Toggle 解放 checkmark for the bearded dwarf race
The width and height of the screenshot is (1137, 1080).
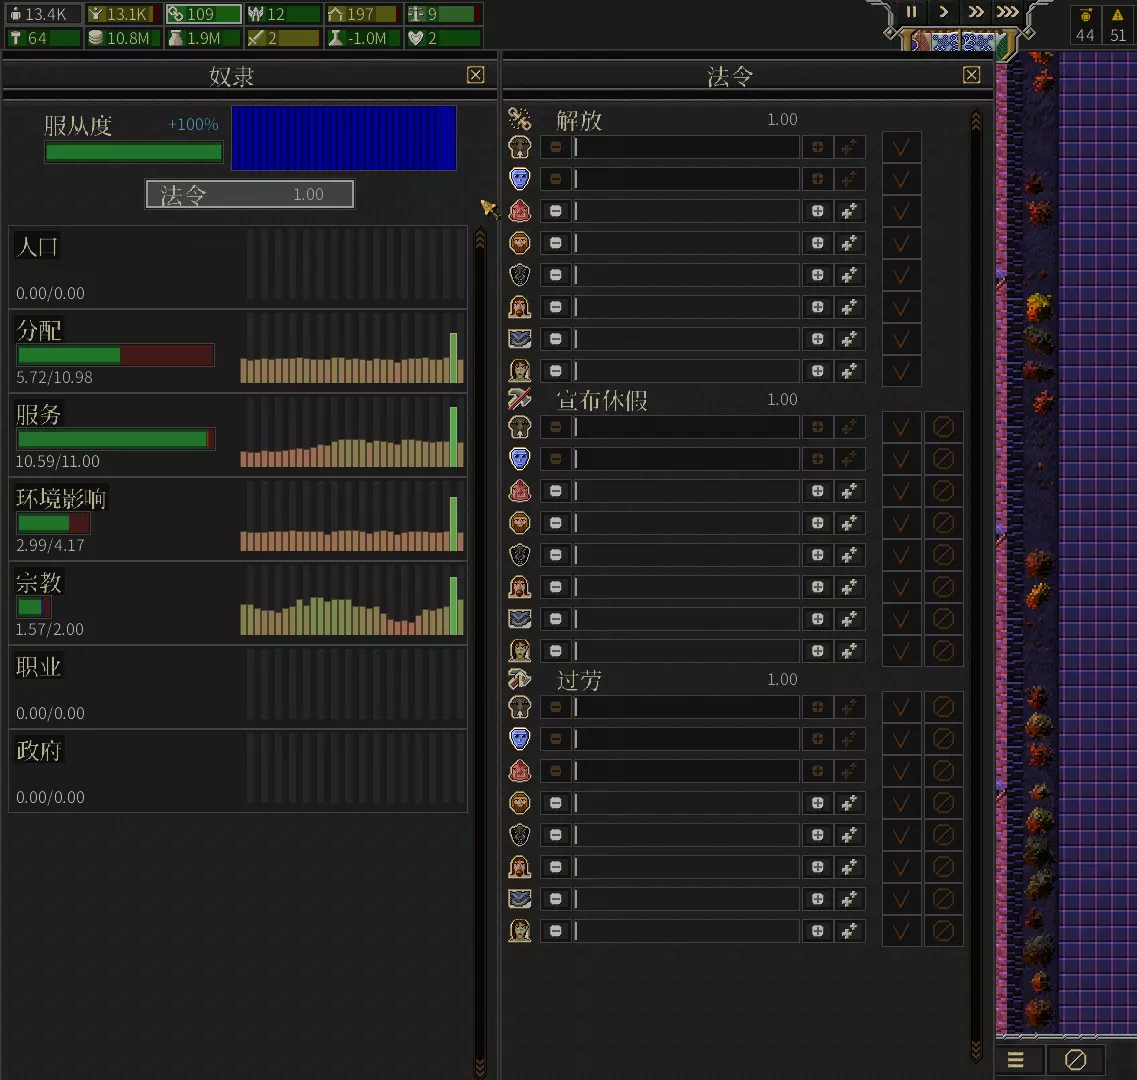(901, 243)
